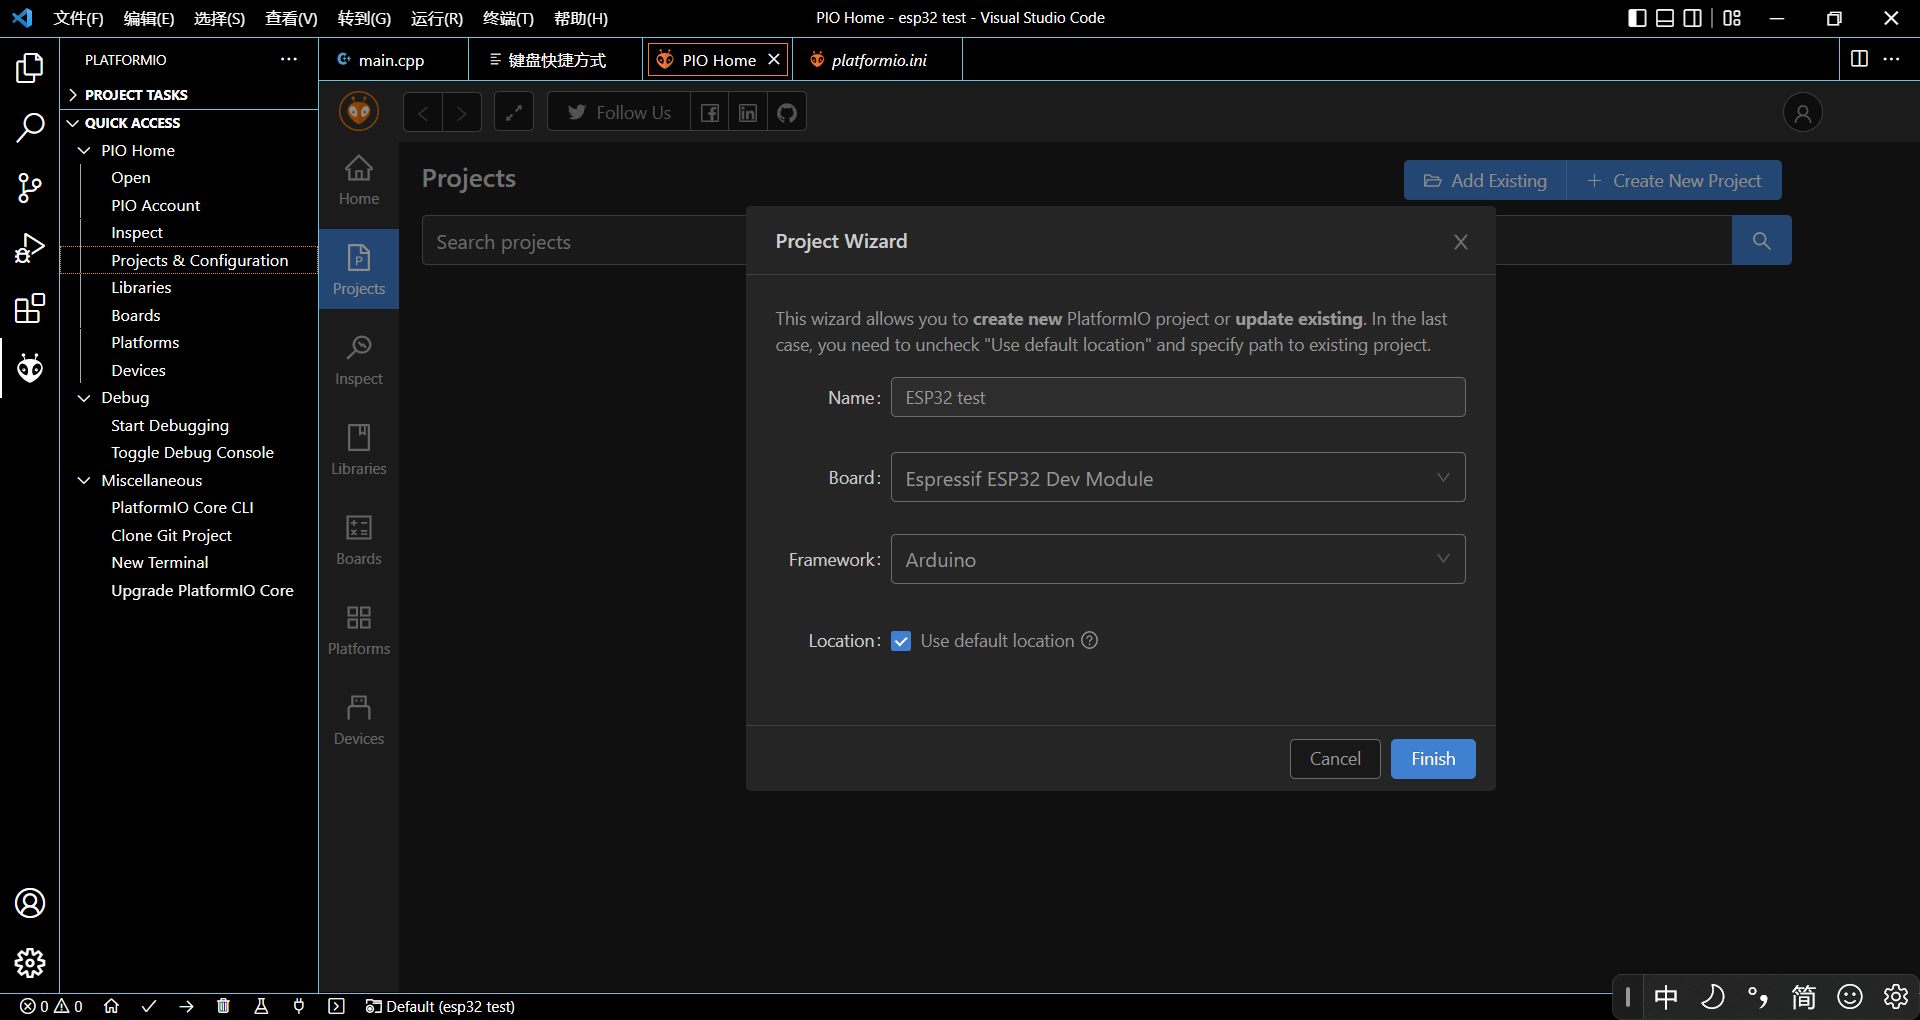The image size is (1920, 1020).
Task: Open the Framework dropdown showing Arduino
Action: point(1178,559)
